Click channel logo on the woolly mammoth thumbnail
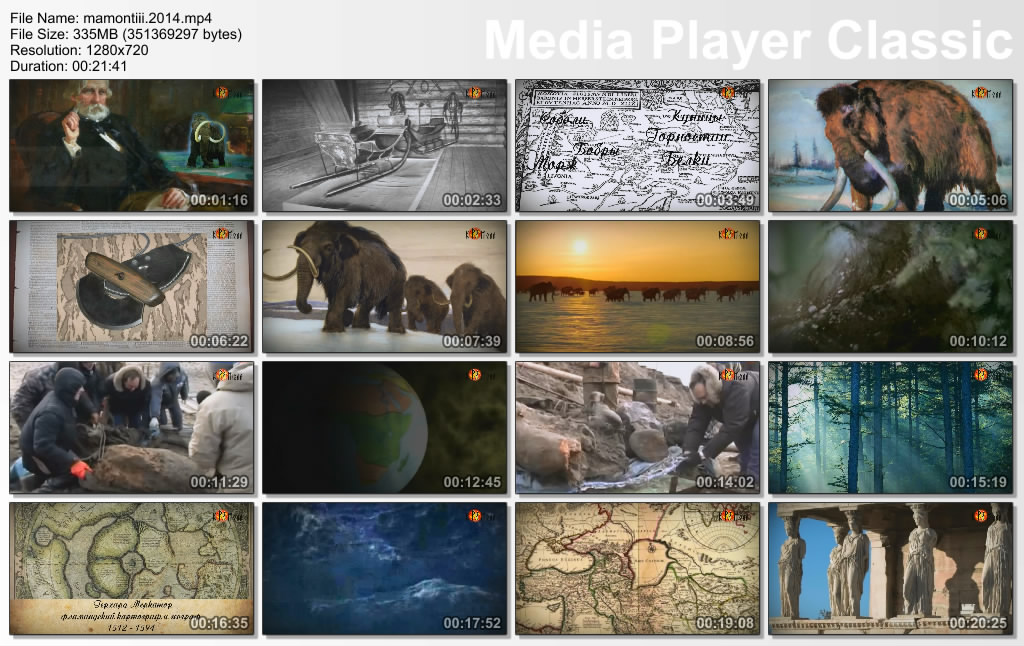The height and width of the screenshot is (646, 1024). click(980, 93)
